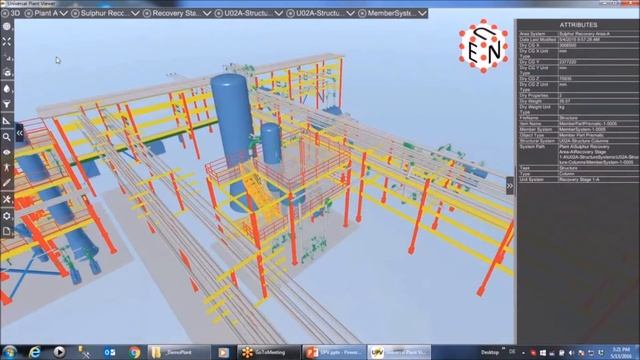The height and width of the screenshot is (360, 640).
Task: Toggle the eye visibility tool
Action: tap(7, 152)
